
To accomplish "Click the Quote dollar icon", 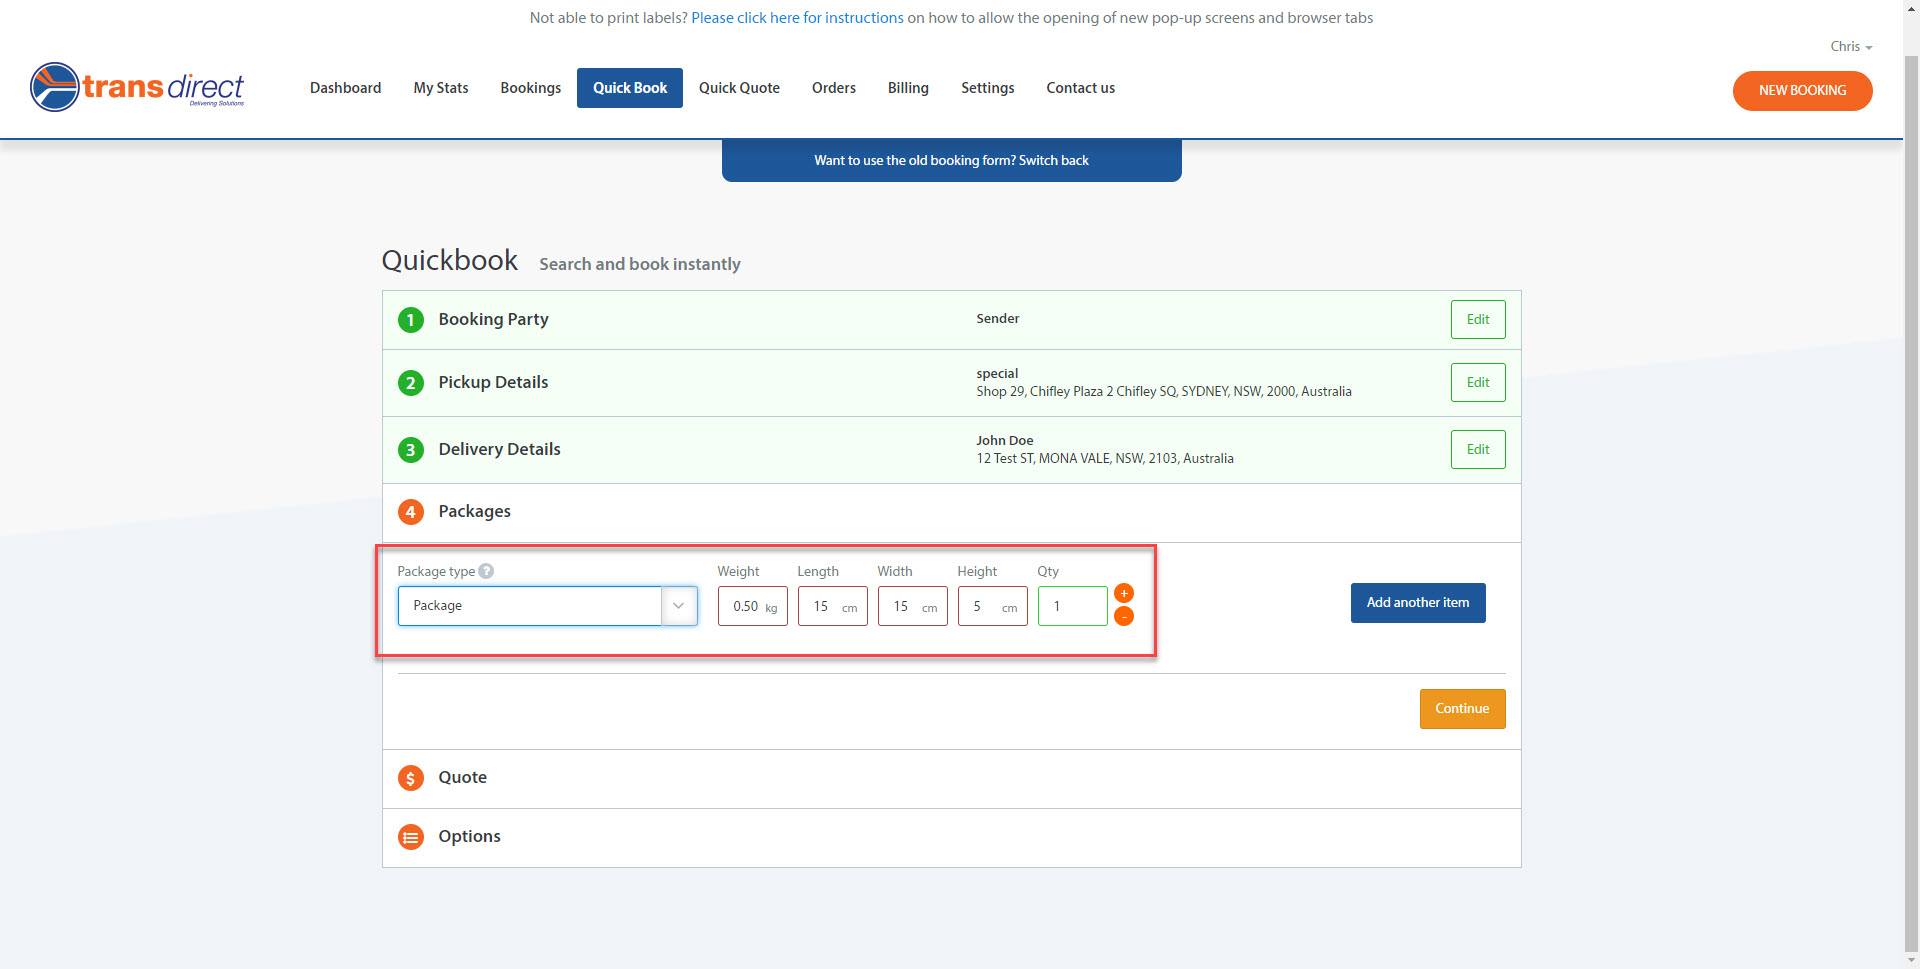I will click(x=411, y=778).
